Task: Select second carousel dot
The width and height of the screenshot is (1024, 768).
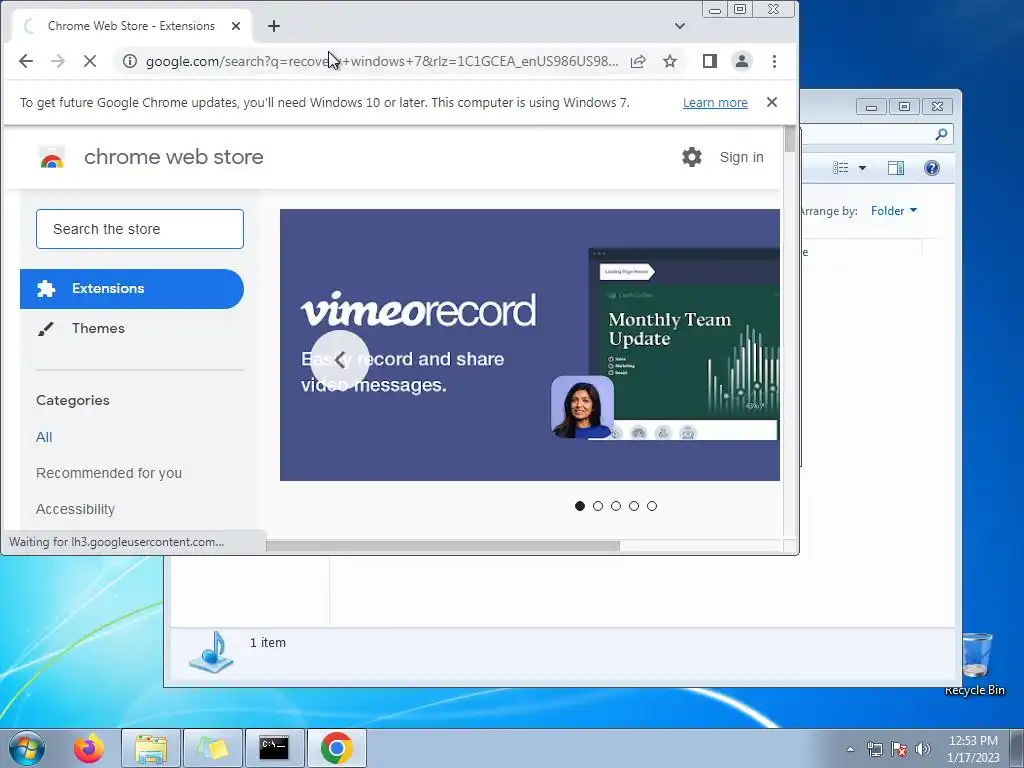Action: 598,506
